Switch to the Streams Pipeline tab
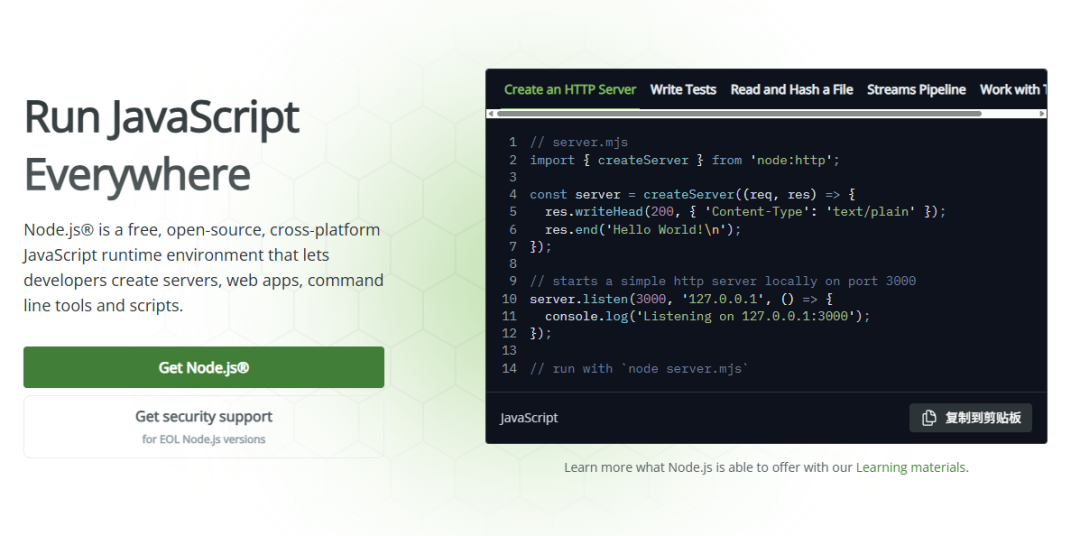The image size is (1080, 536). coord(916,90)
